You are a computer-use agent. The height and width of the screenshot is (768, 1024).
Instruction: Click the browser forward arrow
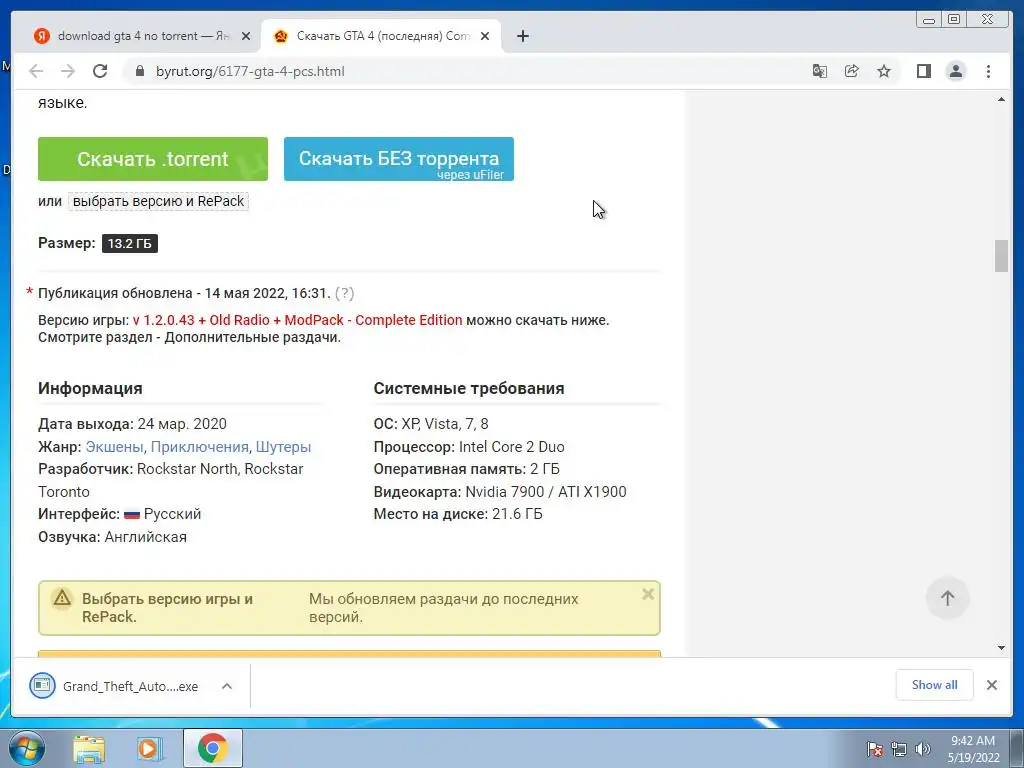pyautogui.click(x=68, y=71)
